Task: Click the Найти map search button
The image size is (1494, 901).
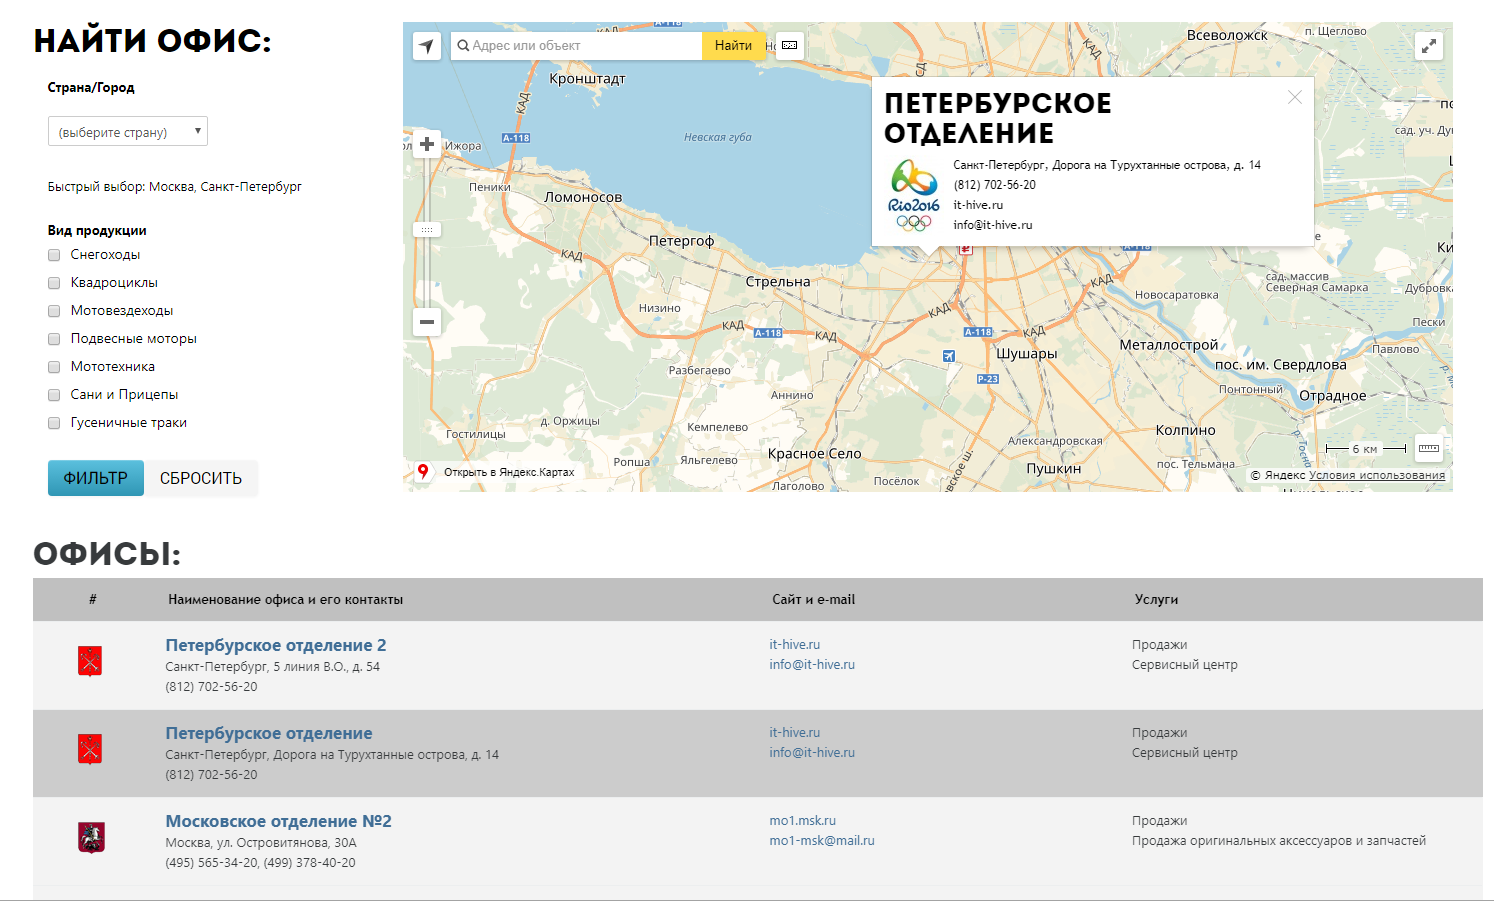Action: [733, 46]
